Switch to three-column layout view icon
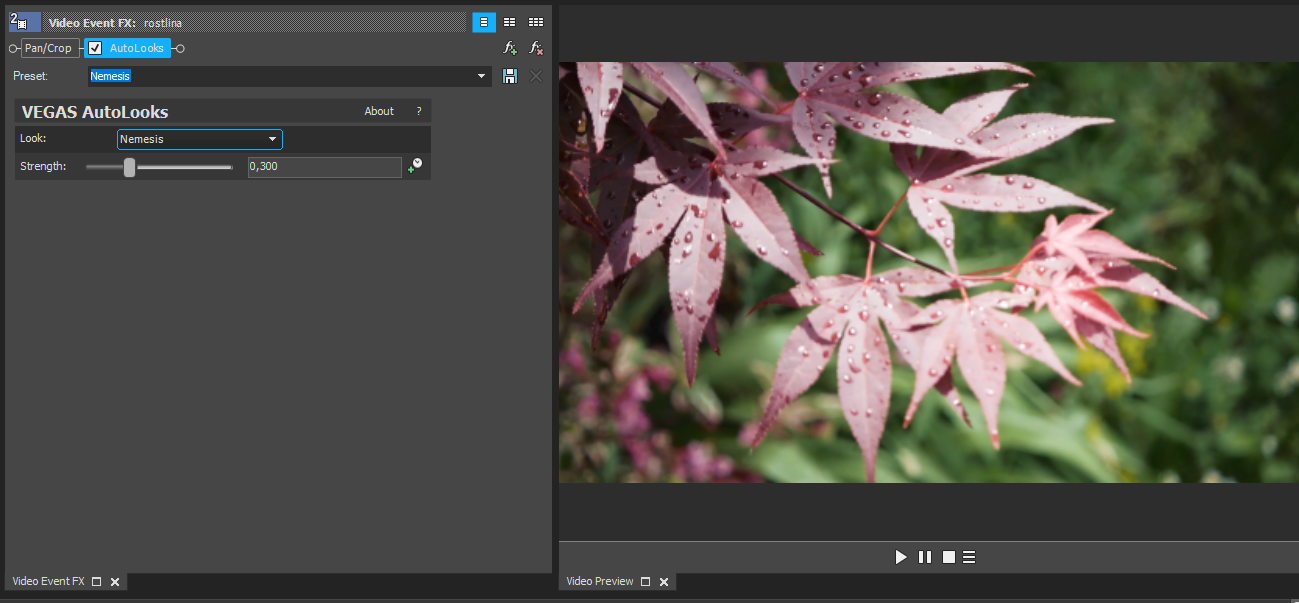 (x=536, y=22)
